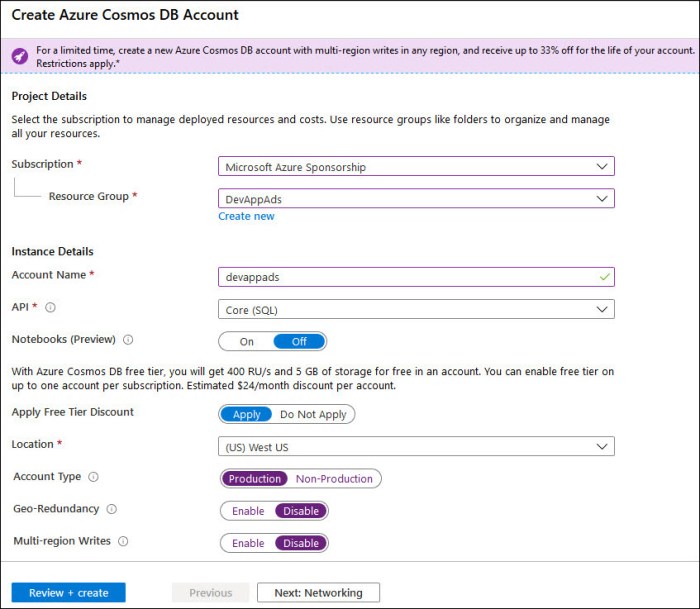The width and height of the screenshot is (700, 609).
Task: Disable Geo-Redundancy
Action: (x=301, y=511)
